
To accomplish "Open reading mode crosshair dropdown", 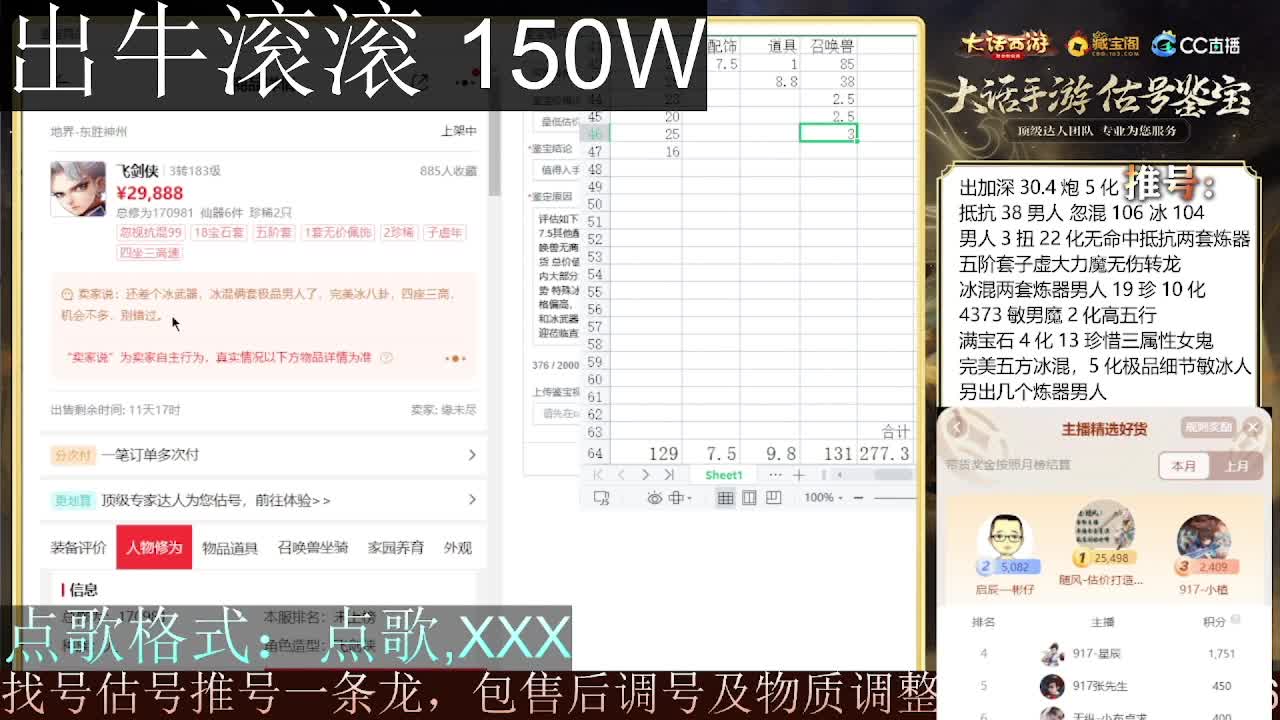I will coord(680,498).
